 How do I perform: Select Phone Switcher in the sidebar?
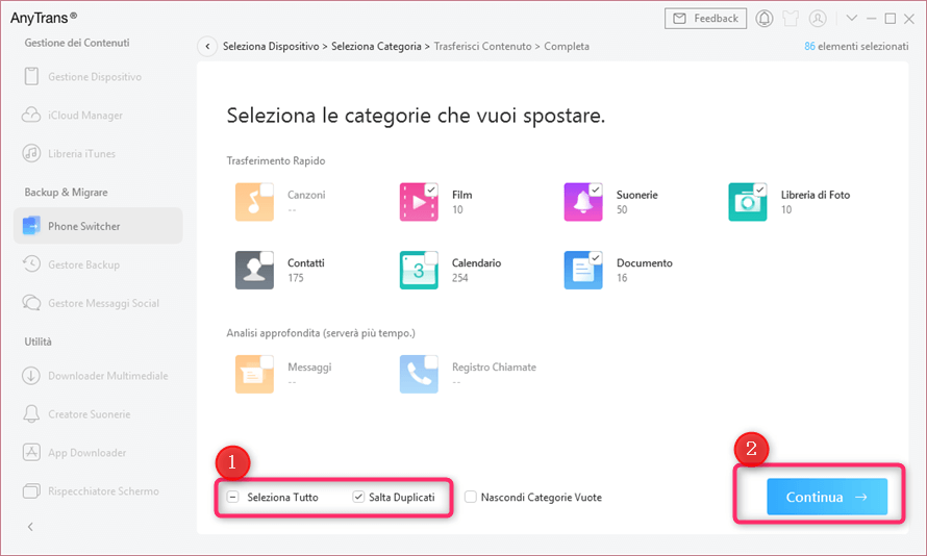point(84,226)
